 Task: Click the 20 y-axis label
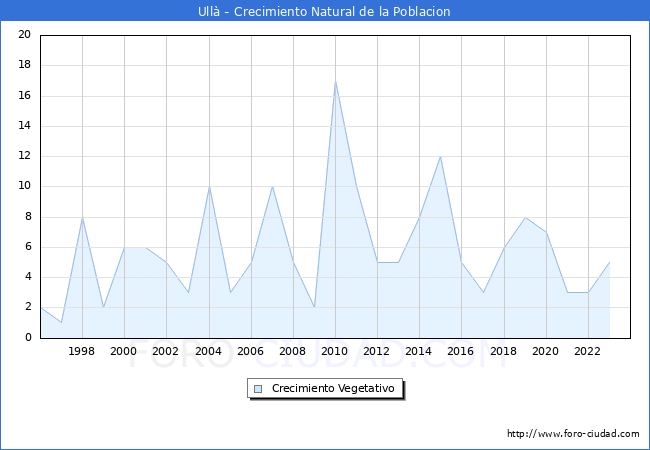click(x=24, y=35)
